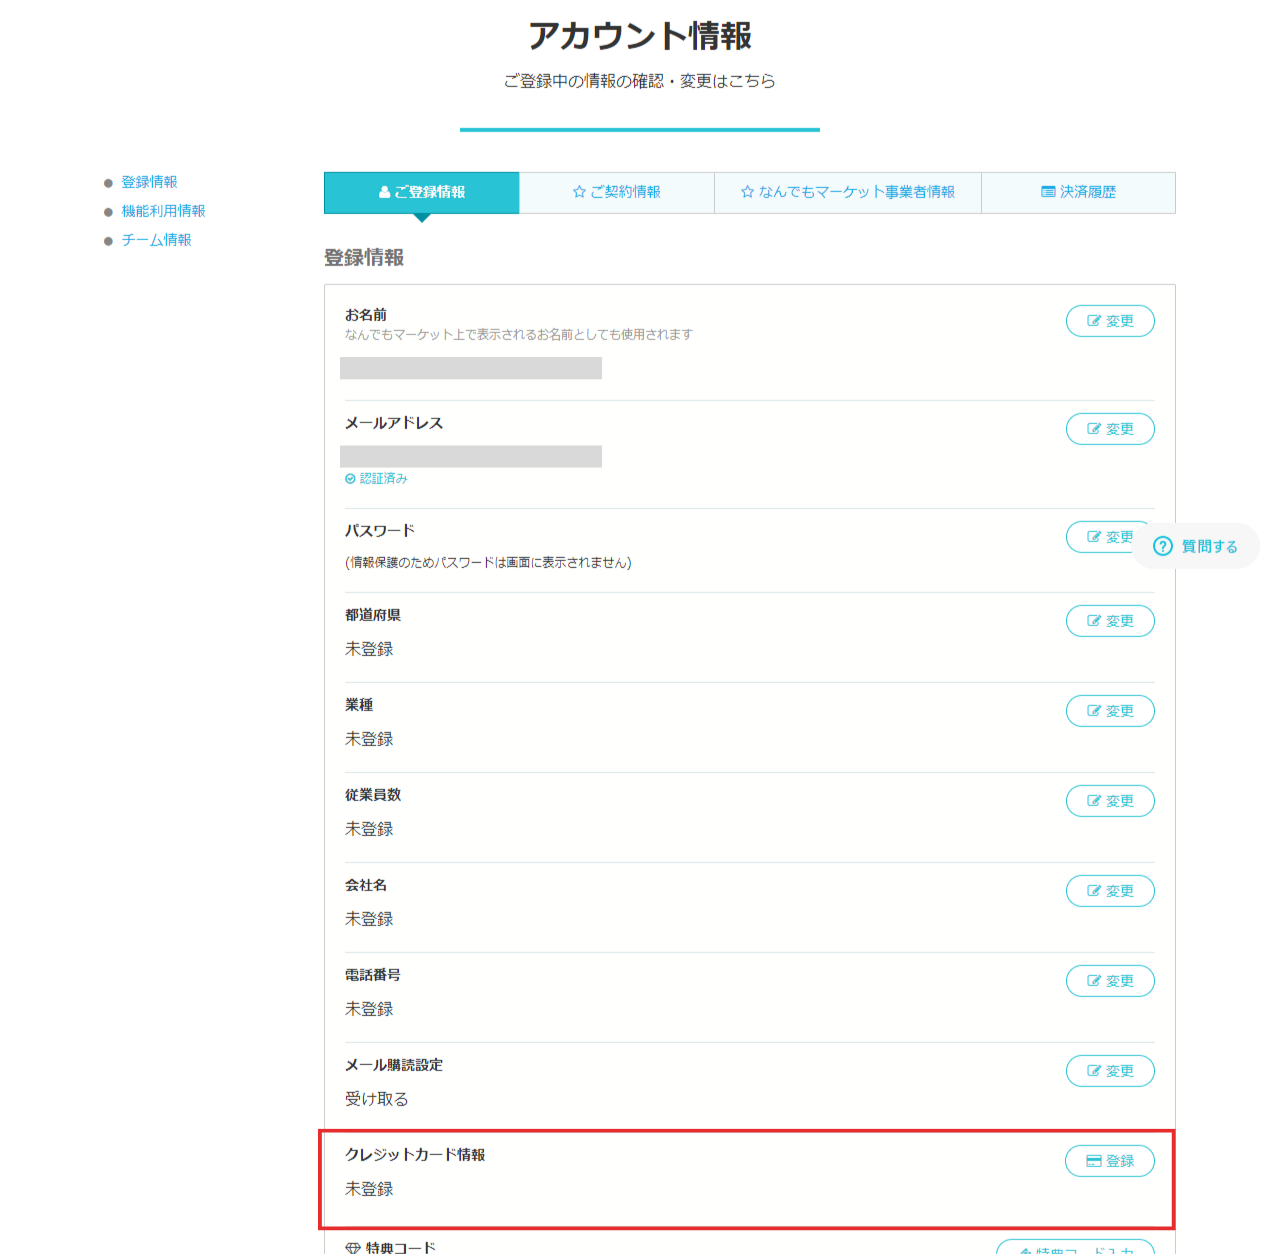This screenshot has width=1280, height=1254.
Task: Click star icon in なんでもマーケット事業者情報 tab
Action: click(747, 192)
